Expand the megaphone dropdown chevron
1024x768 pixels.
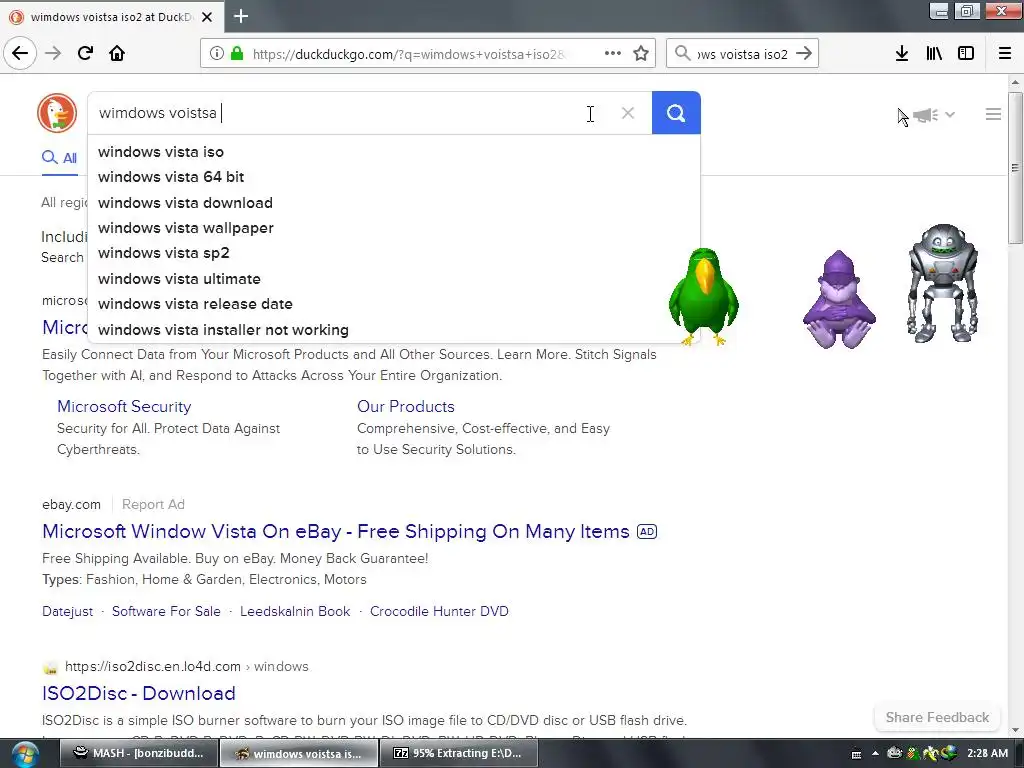[x=950, y=114]
